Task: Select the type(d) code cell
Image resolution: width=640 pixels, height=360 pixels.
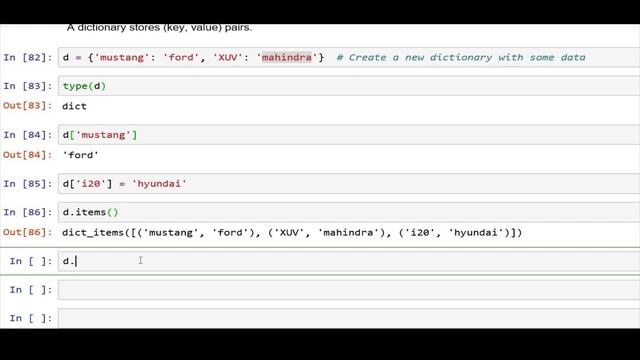Action: coord(349,86)
